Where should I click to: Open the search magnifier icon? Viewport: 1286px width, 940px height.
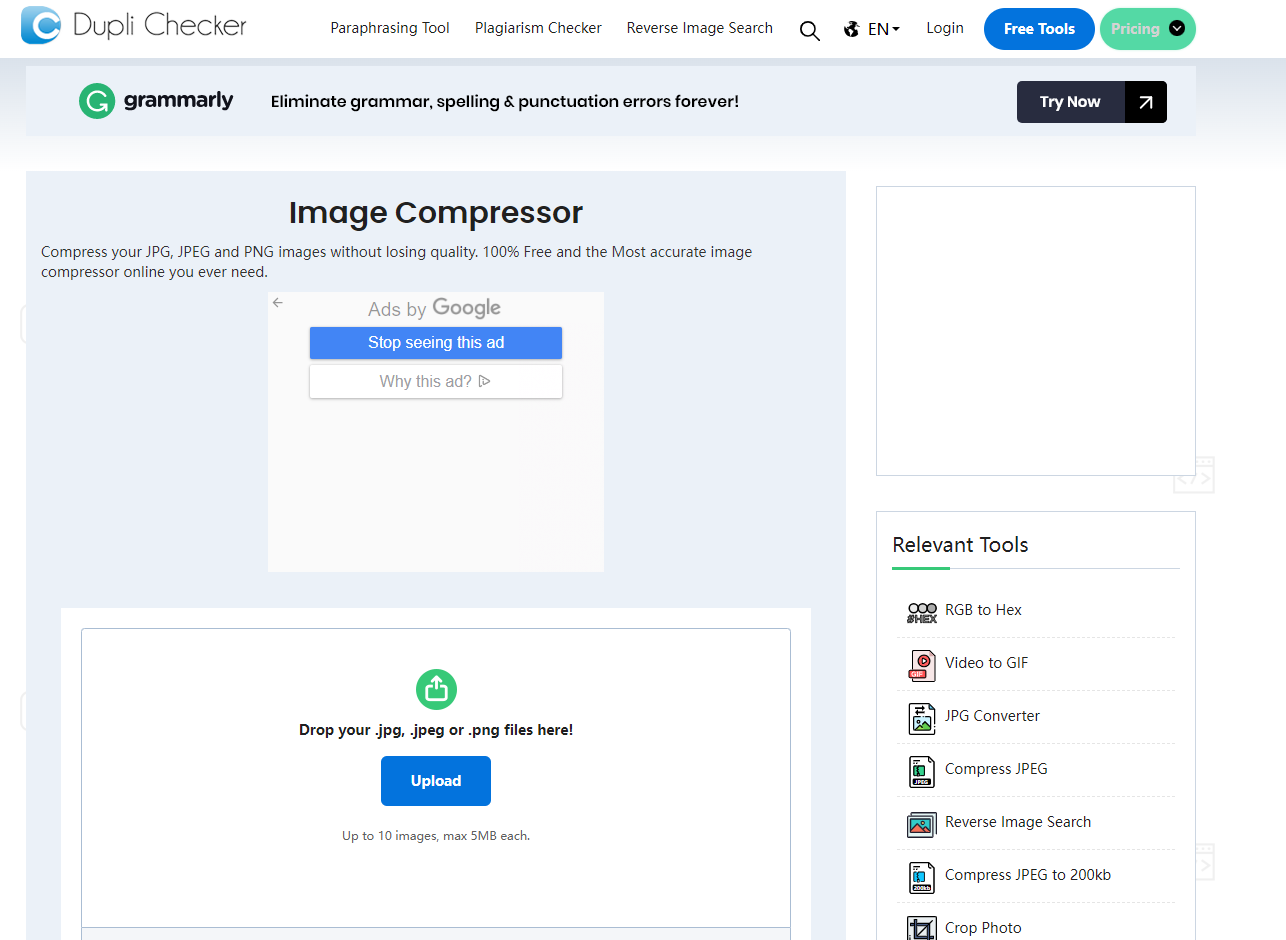tap(810, 30)
